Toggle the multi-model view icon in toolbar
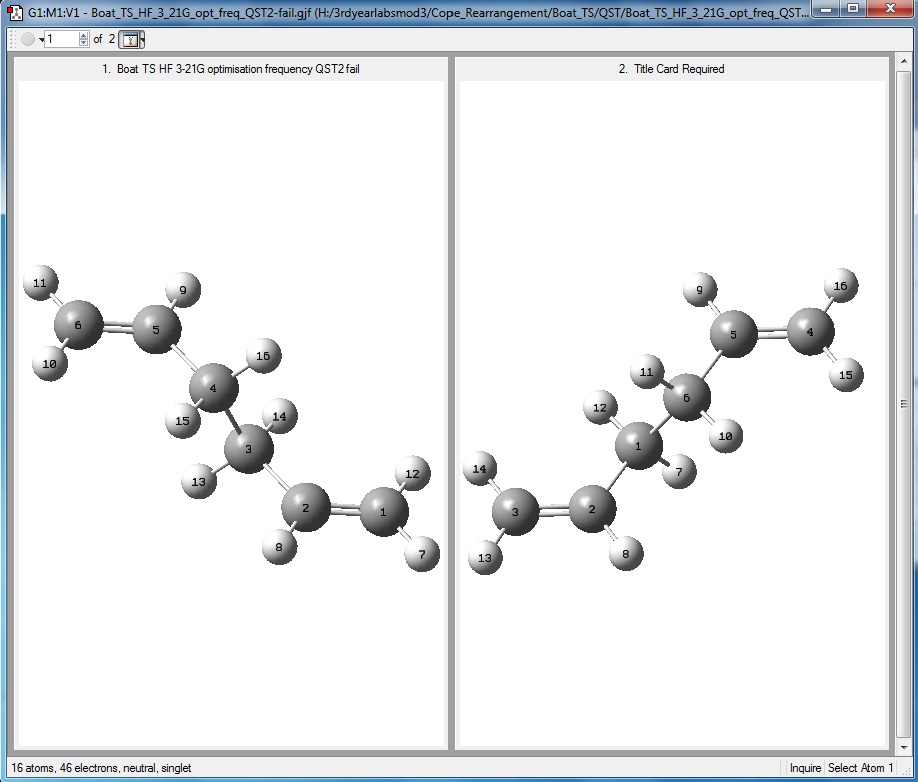Screen dimensions: 918x782 (x=130, y=39)
